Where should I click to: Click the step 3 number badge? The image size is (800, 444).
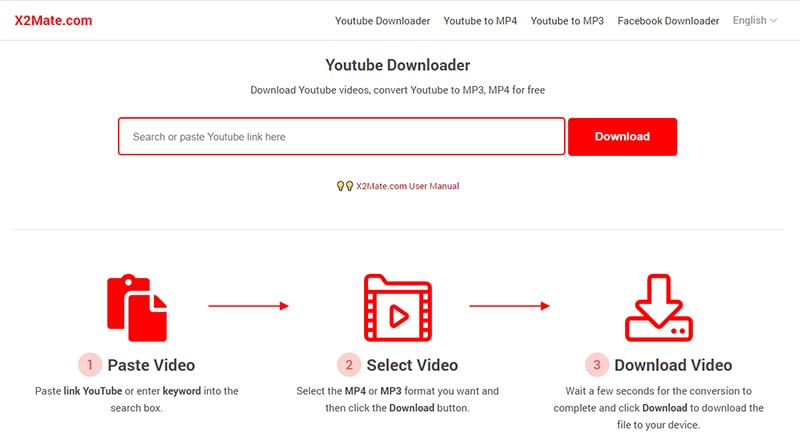595,365
